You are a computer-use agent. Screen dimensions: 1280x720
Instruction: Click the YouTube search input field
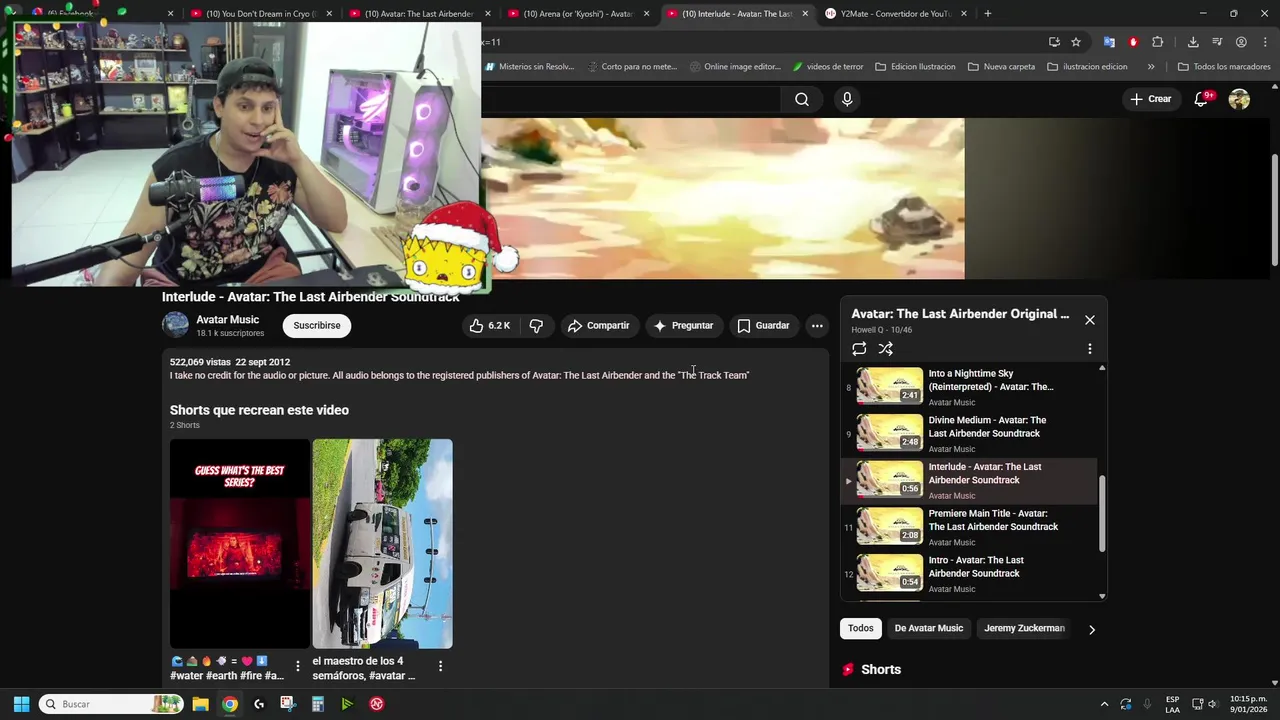tap(630, 99)
